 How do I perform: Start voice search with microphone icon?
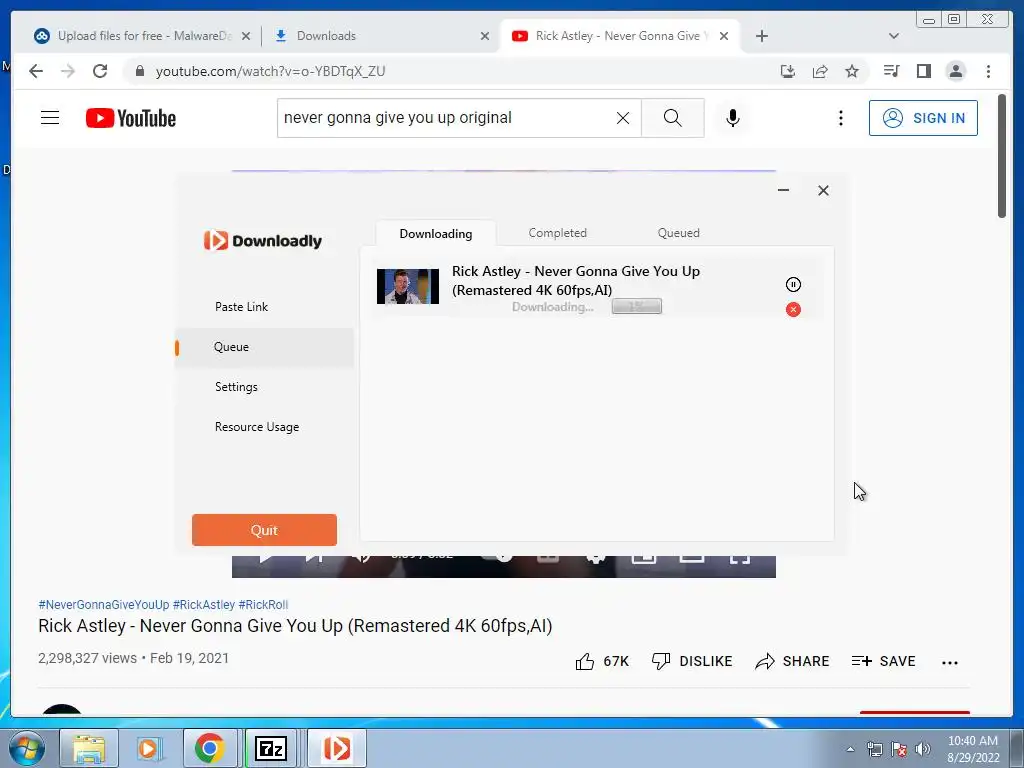tap(733, 118)
